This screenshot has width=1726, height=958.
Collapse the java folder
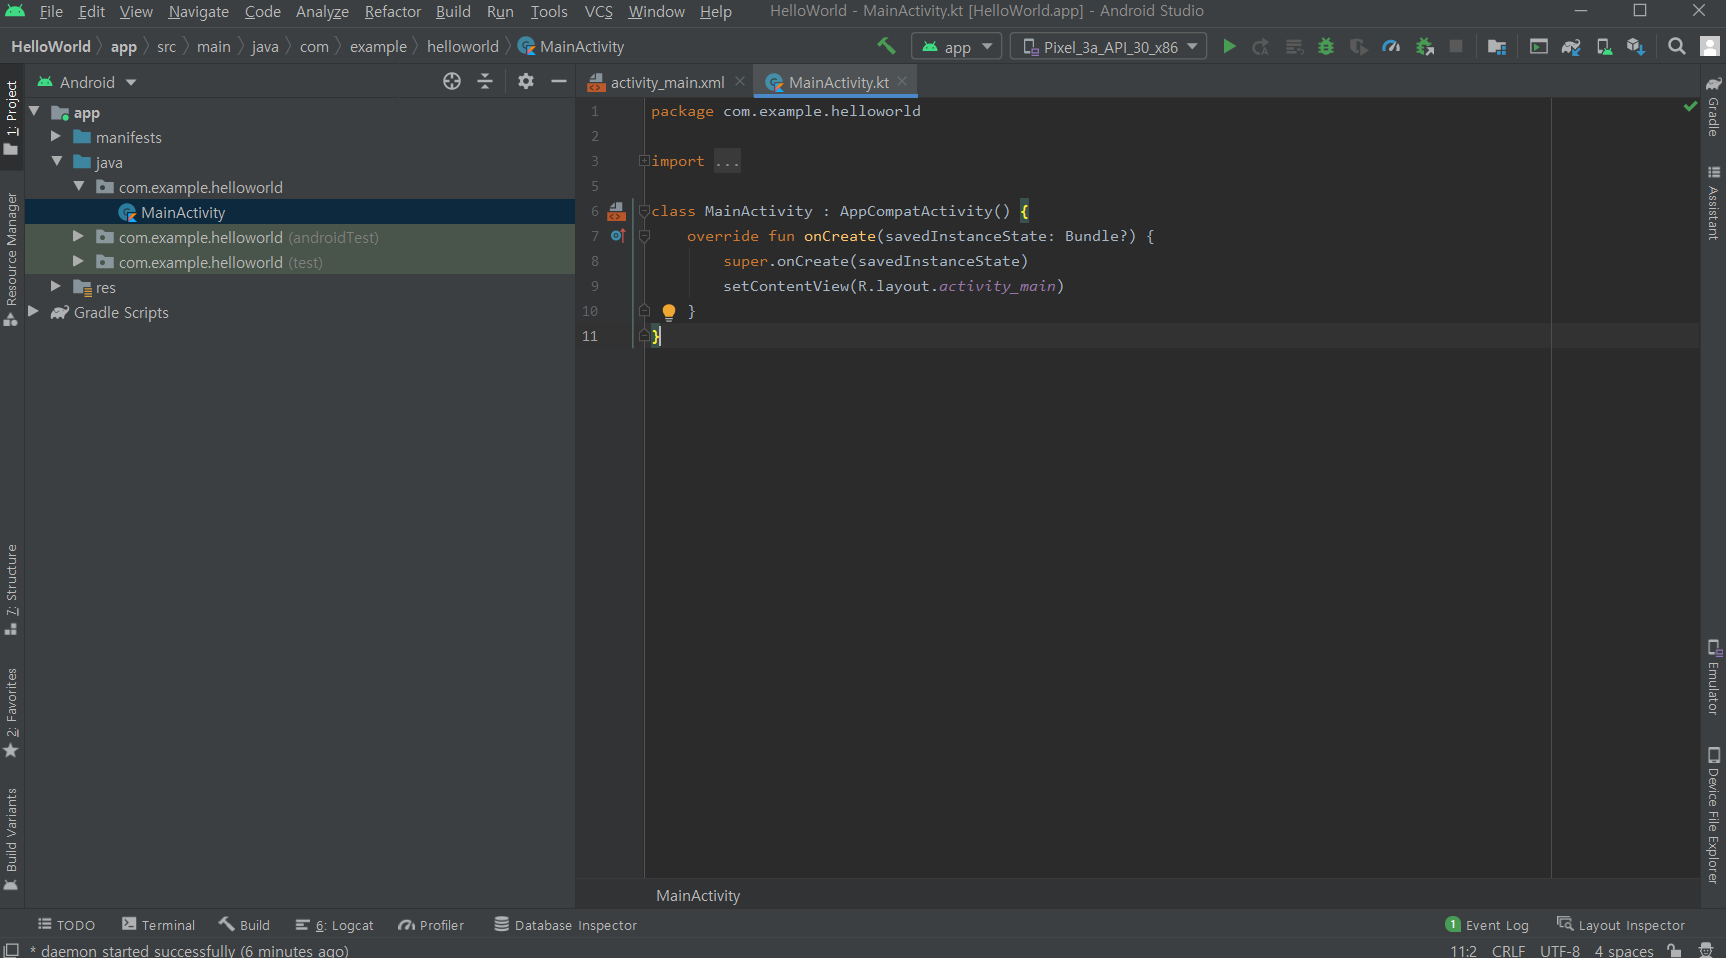pyautogui.click(x=57, y=162)
